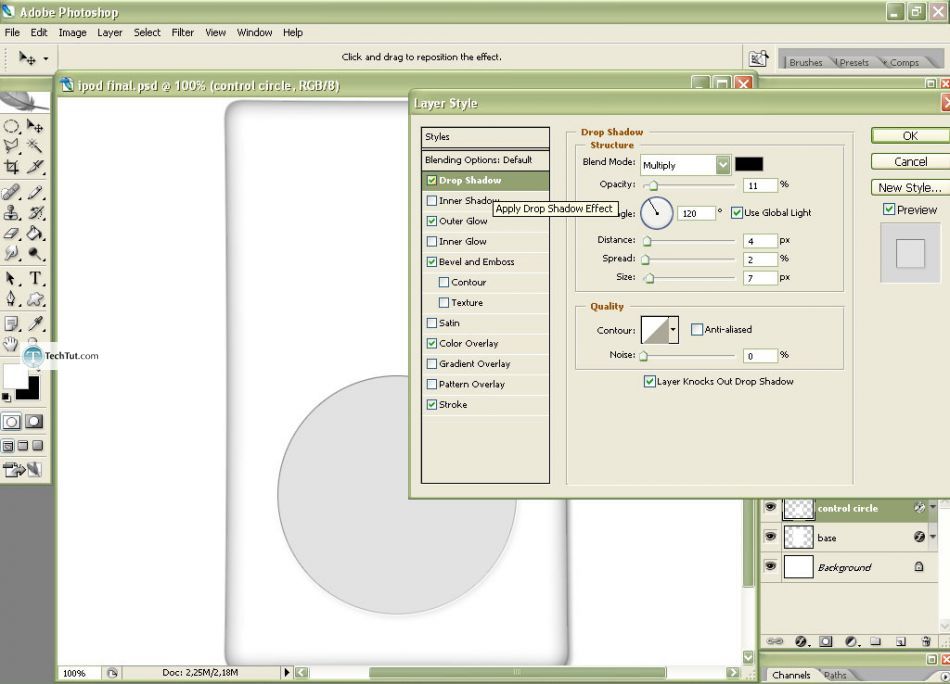Open the Filter menu
This screenshot has height=684, width=950.
182,33
